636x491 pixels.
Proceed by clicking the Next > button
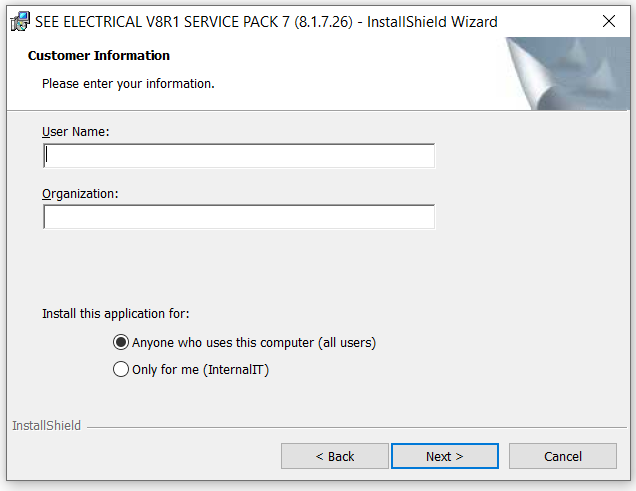(x=445, y=456)
